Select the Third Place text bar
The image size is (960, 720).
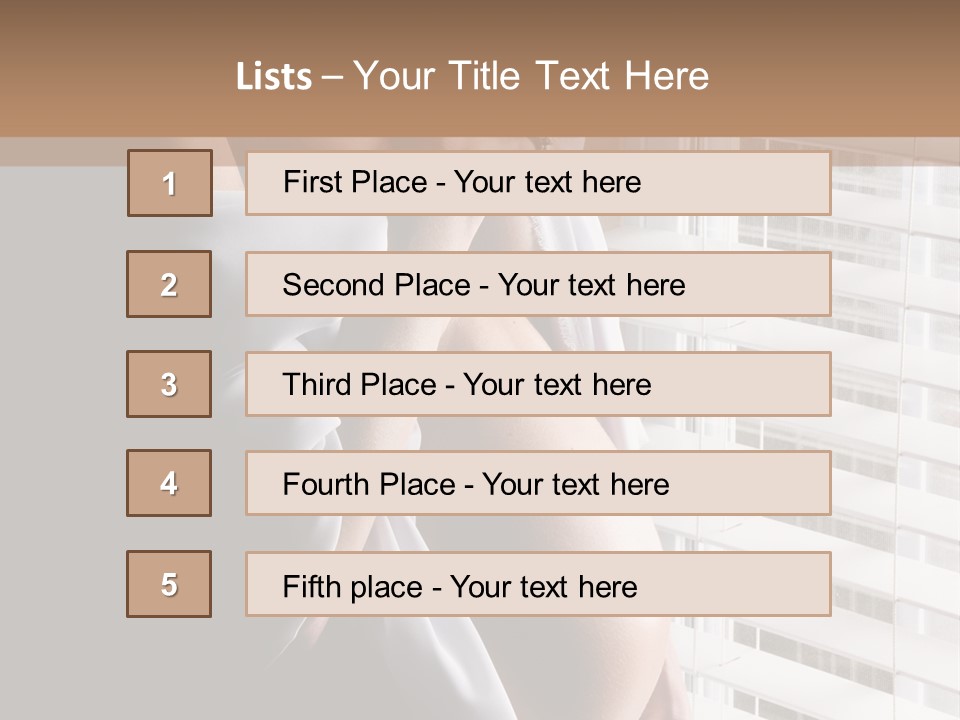click(538, 384)
